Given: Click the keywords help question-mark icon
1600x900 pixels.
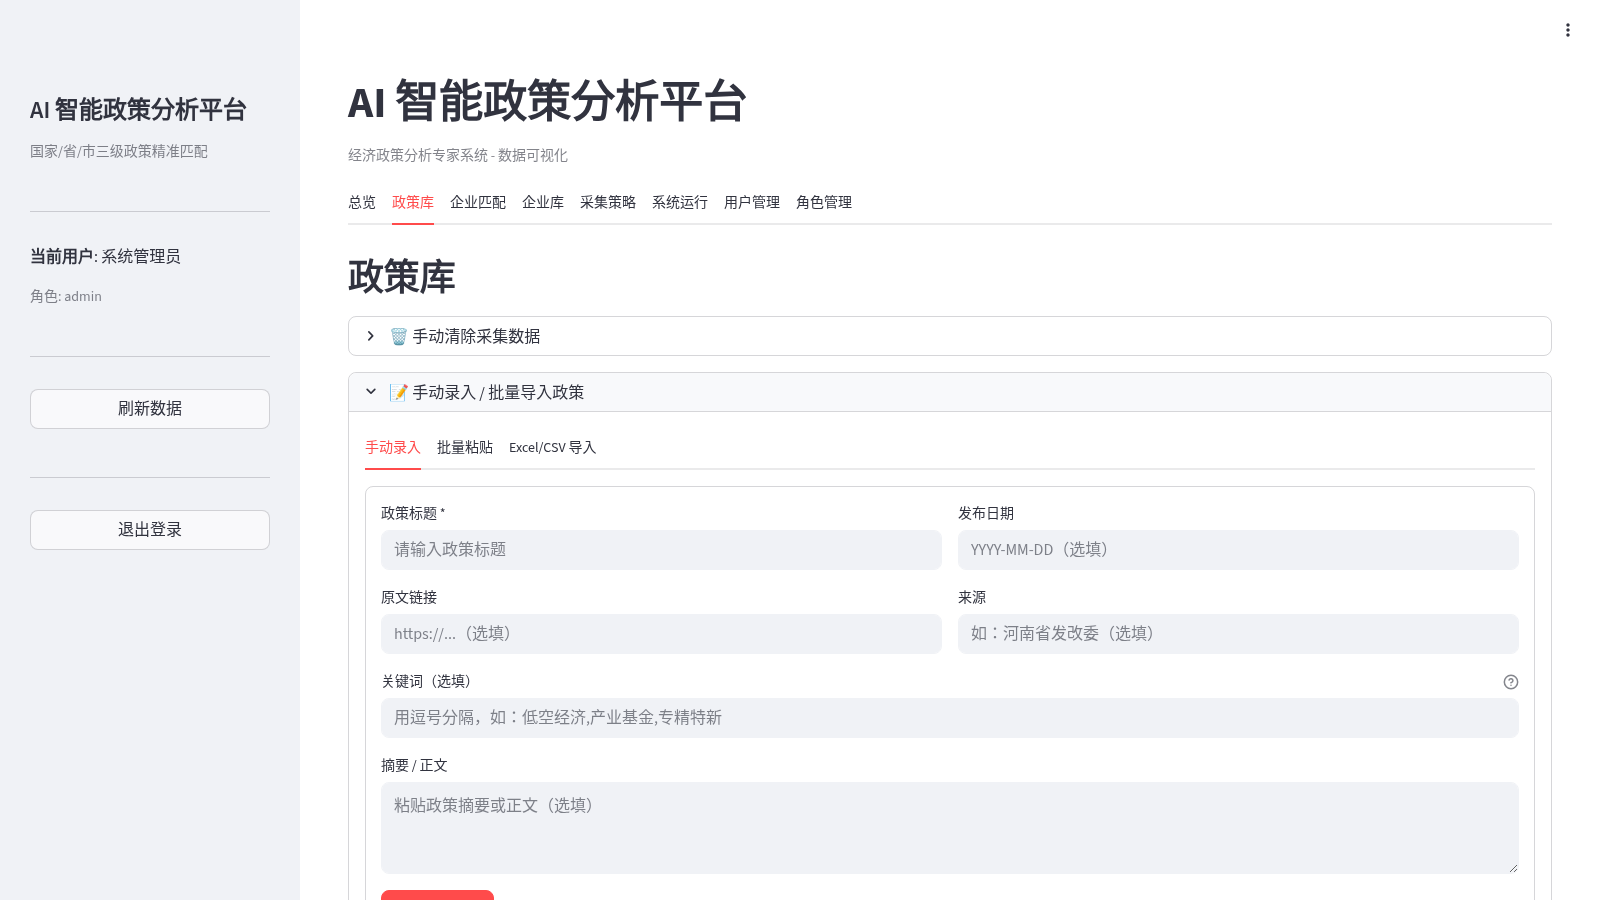Looking at the screenshot, I should 1511,682.
